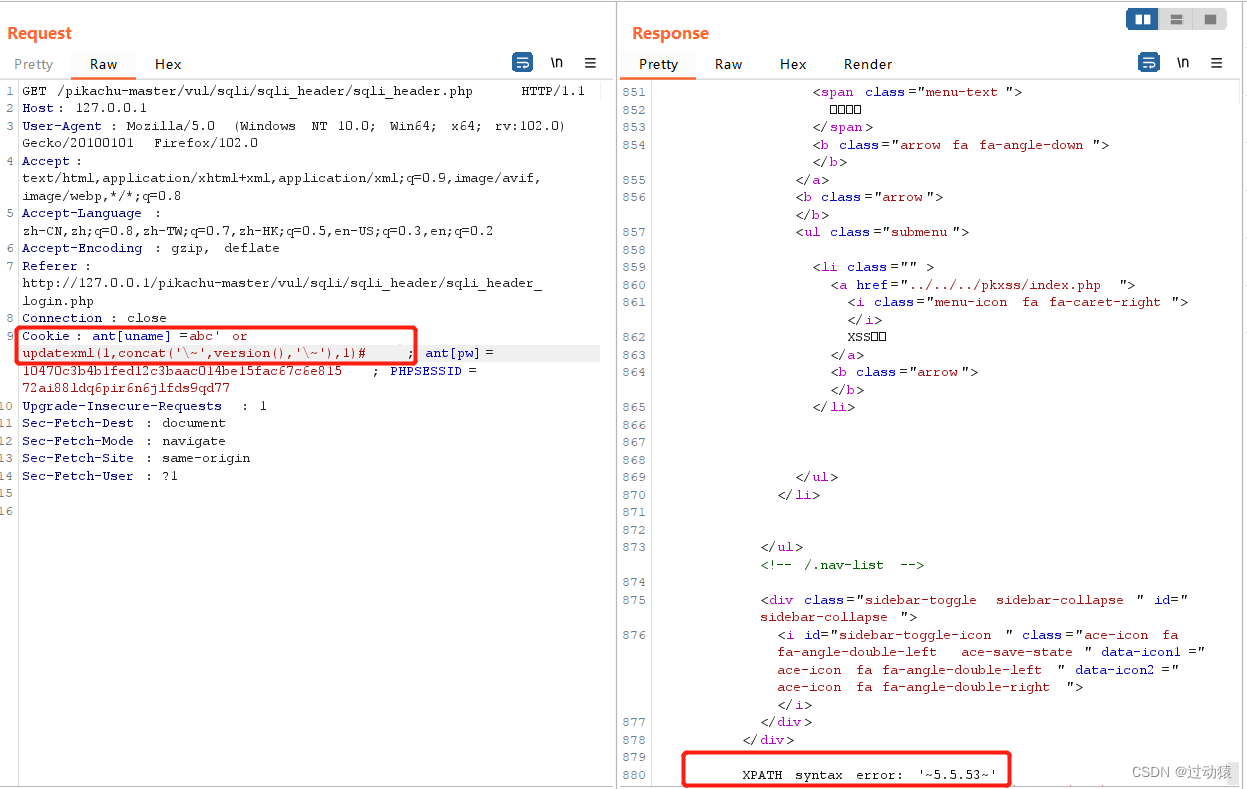The width and height of the screenshot is (1247, 789).
Task: Click the span class menu-text line
Action: tap(918, 92)
